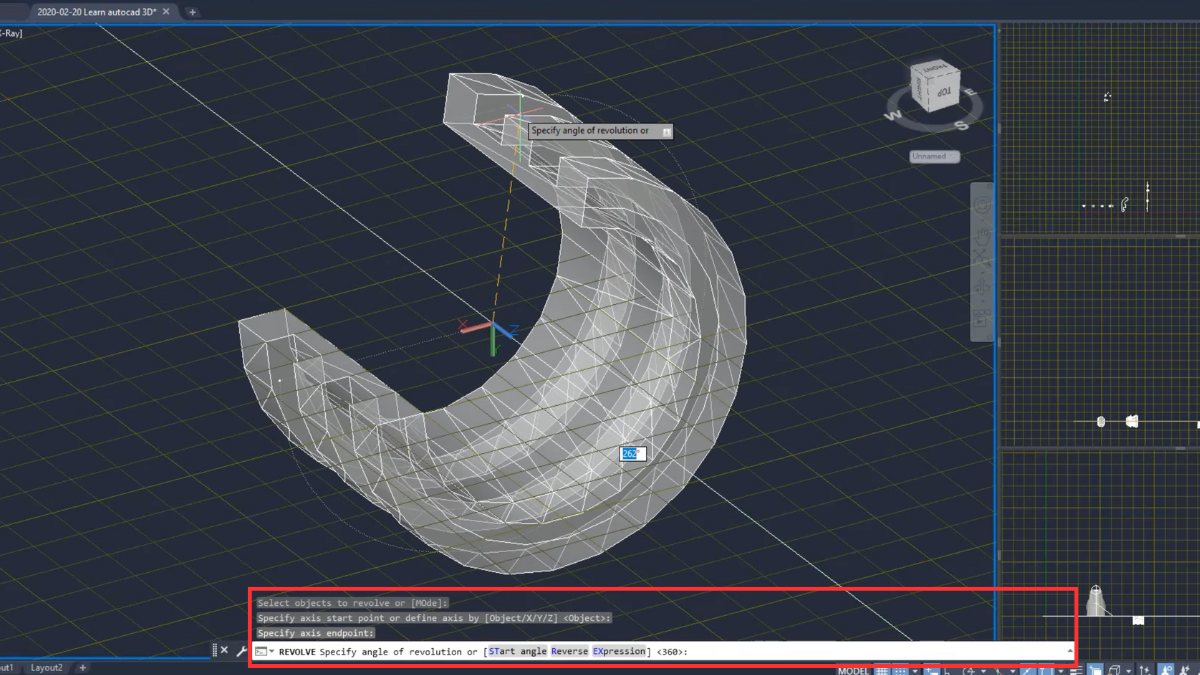Toggle Grid Display in the status bar
The width and height of the screenshot is (1200, 675).
coord(881,668)
